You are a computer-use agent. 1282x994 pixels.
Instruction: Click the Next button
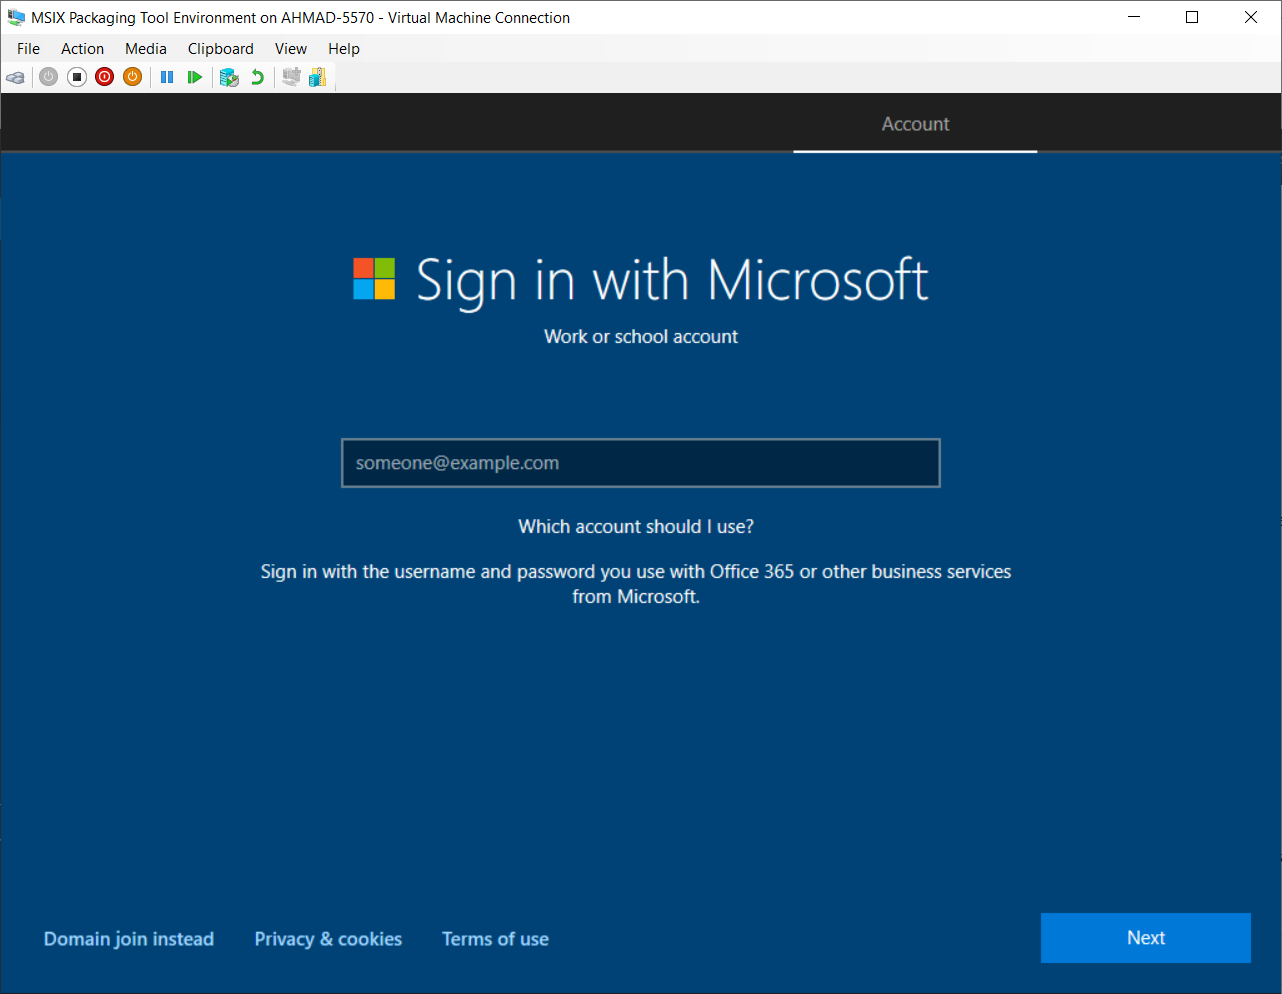1146,938
